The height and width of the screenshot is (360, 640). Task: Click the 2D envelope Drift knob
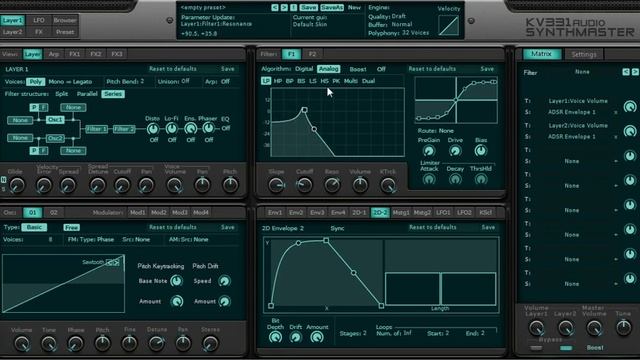pos(296,337)
